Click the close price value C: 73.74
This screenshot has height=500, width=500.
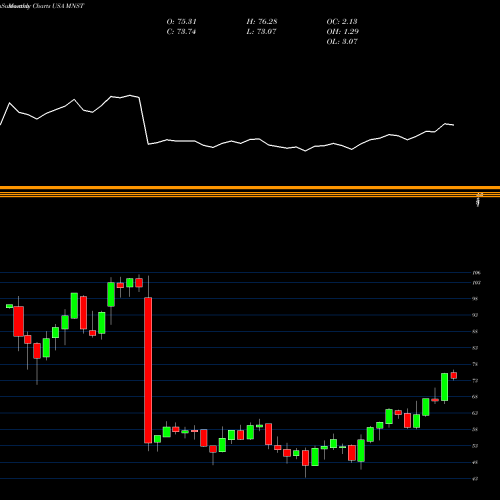tap(181, 32)
